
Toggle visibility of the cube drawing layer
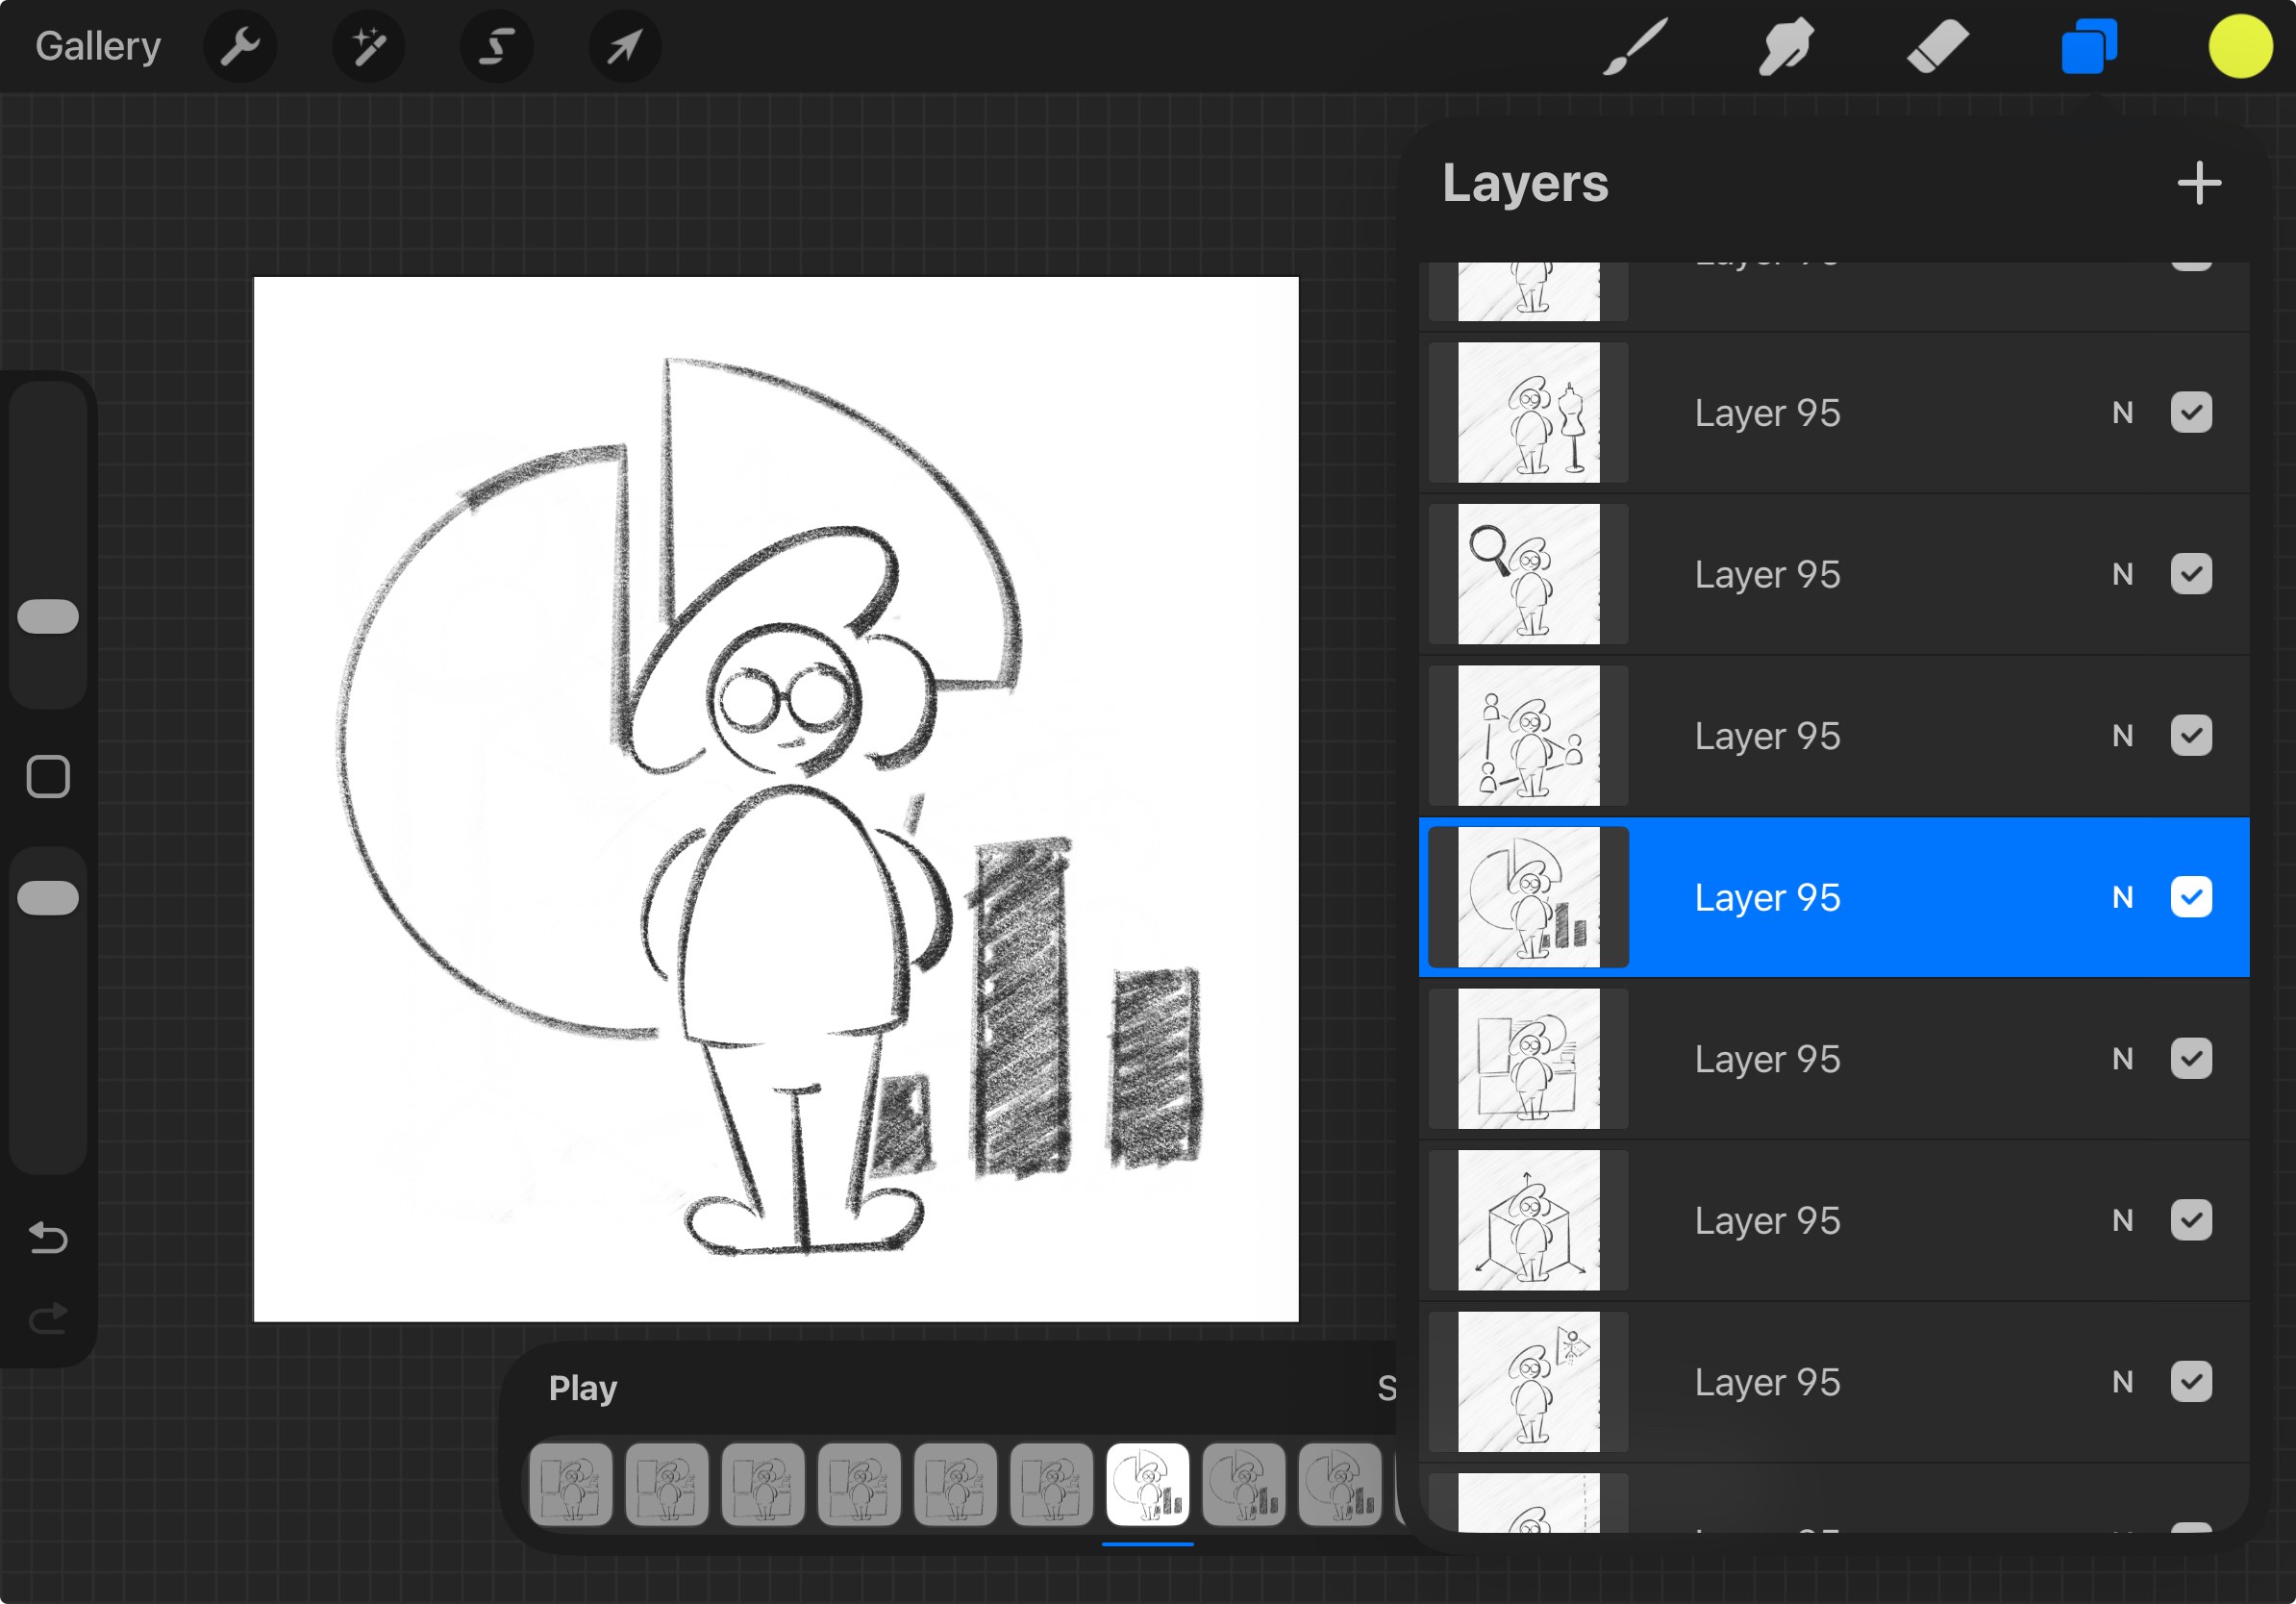tap(2190, 1220)
